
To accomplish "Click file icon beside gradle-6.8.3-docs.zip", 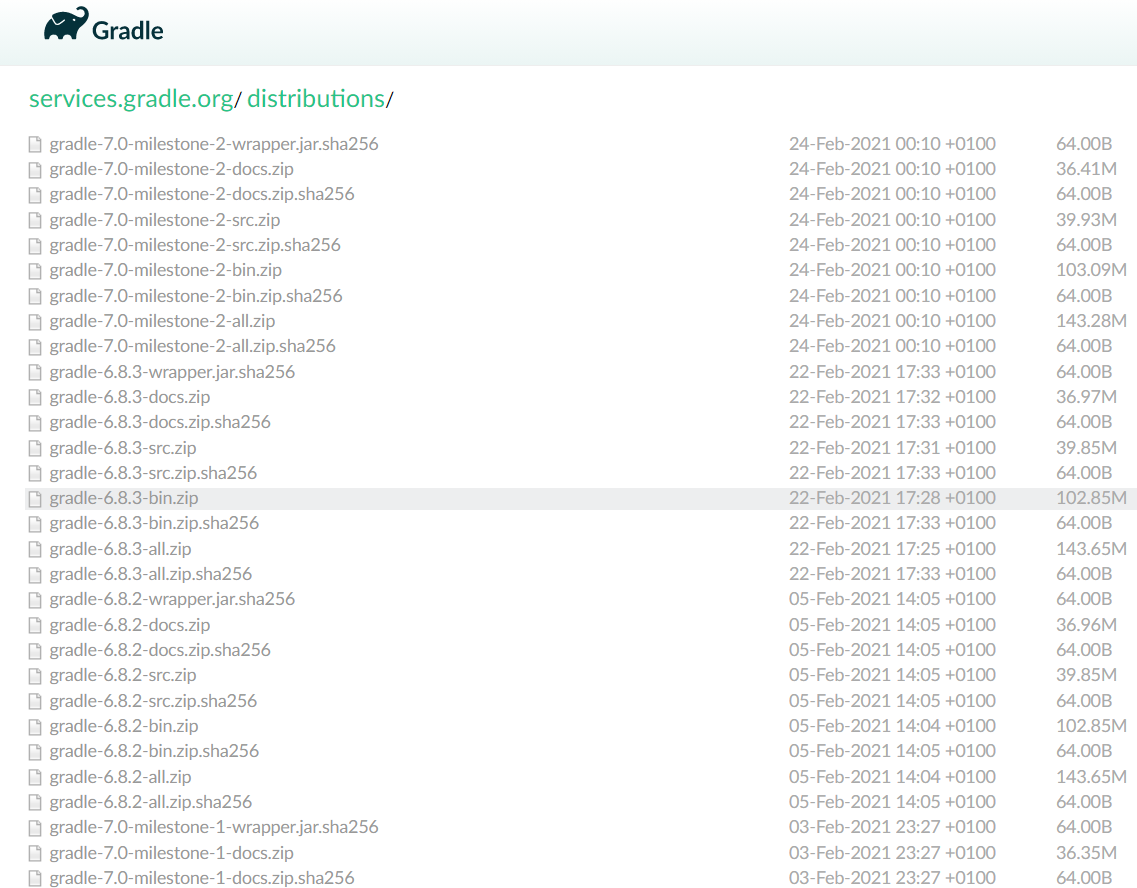I will (35, 397).
